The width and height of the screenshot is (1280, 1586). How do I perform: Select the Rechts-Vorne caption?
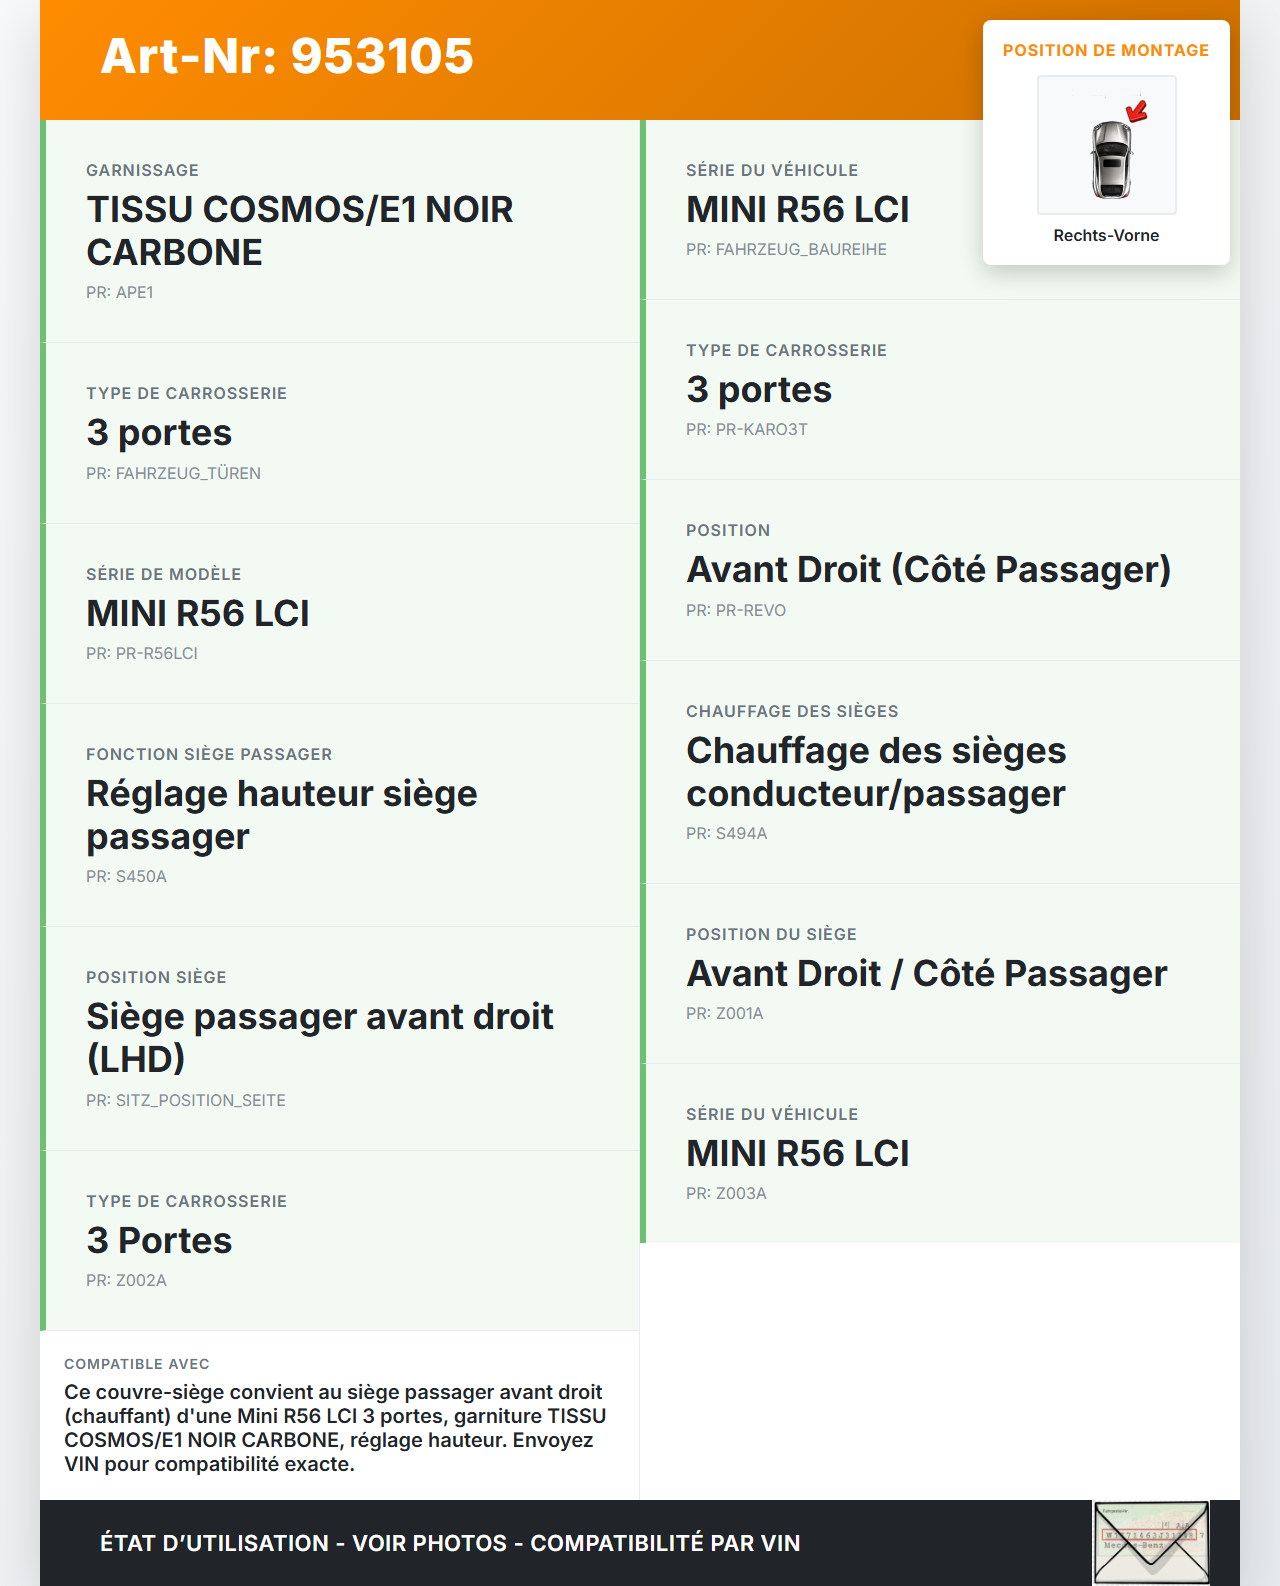click(x=1105, y=236)
